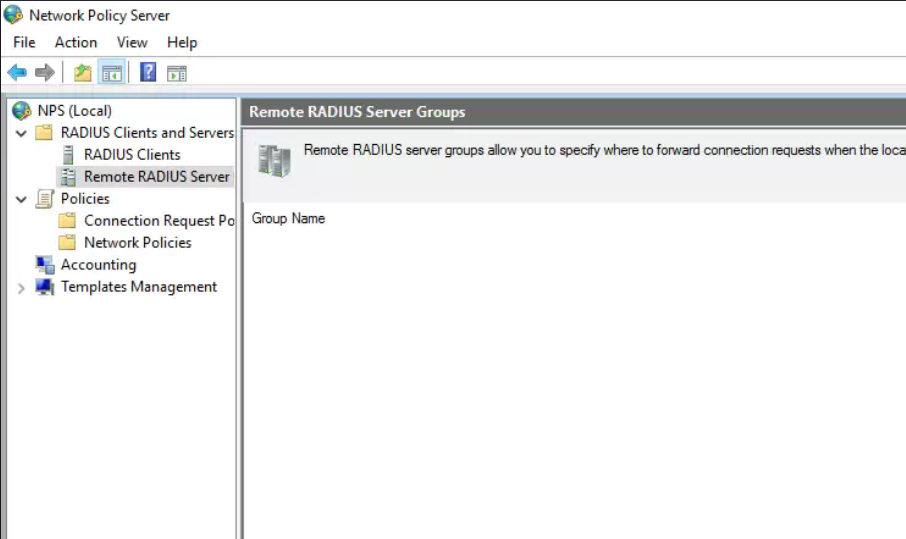Click the server groups icon in description panel

point(274,161)
